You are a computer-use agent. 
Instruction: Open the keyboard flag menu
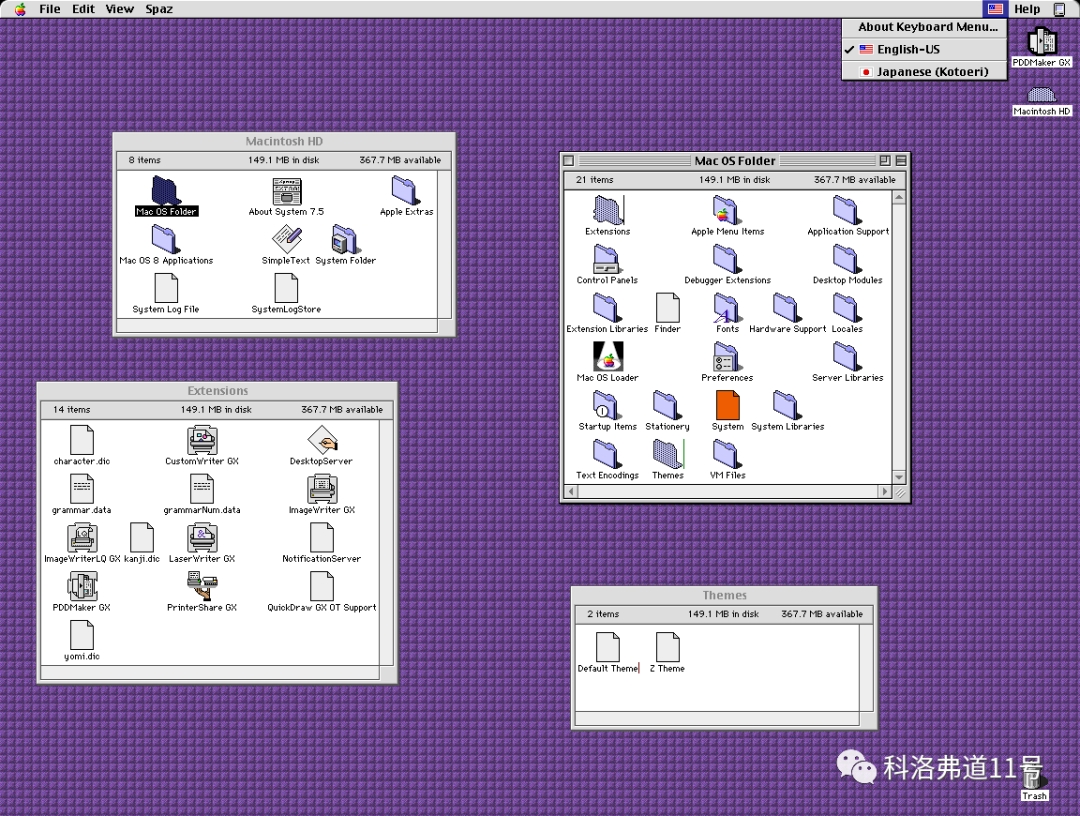994,9
